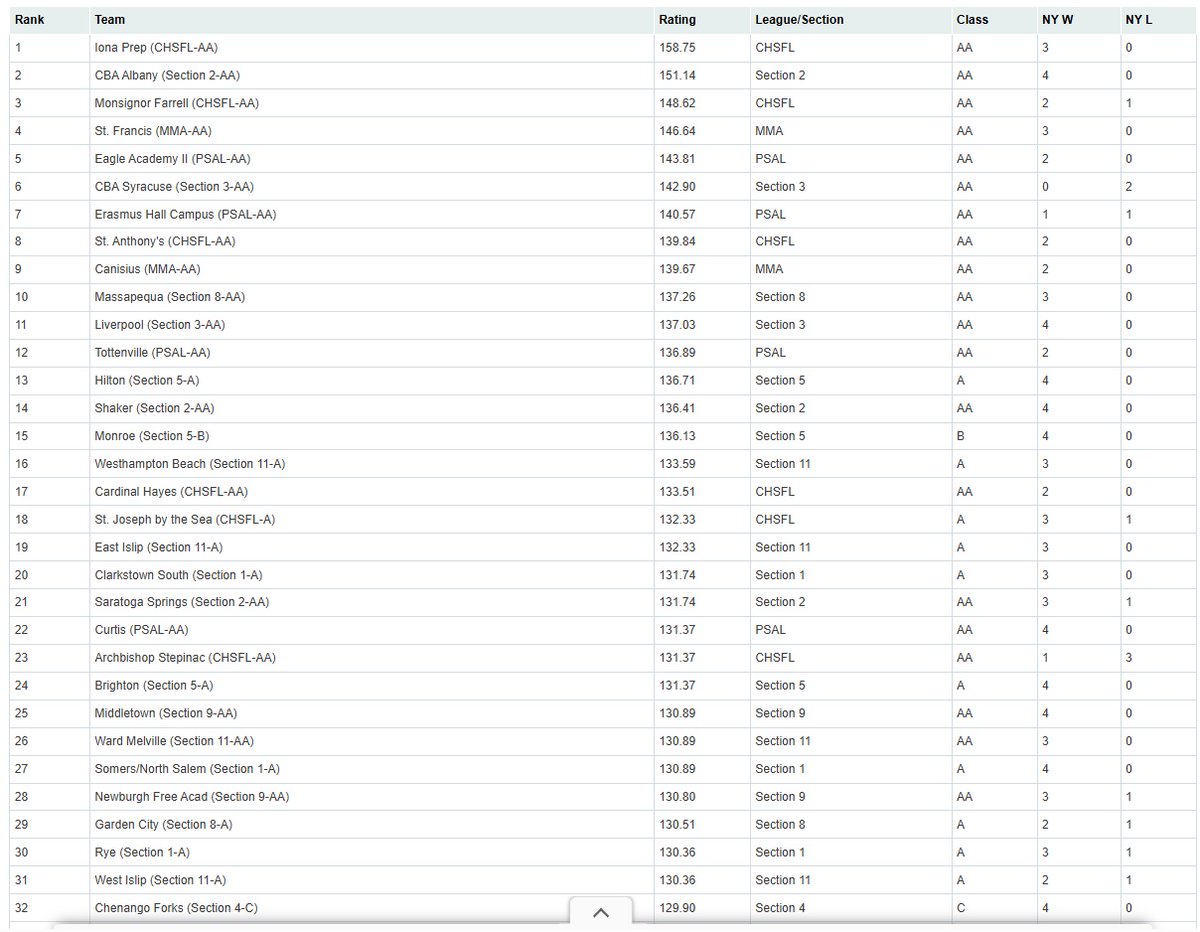Select the 146.64 rating cell
The width and height of the screenshot is (1200, 932).
tap(701, 131)
